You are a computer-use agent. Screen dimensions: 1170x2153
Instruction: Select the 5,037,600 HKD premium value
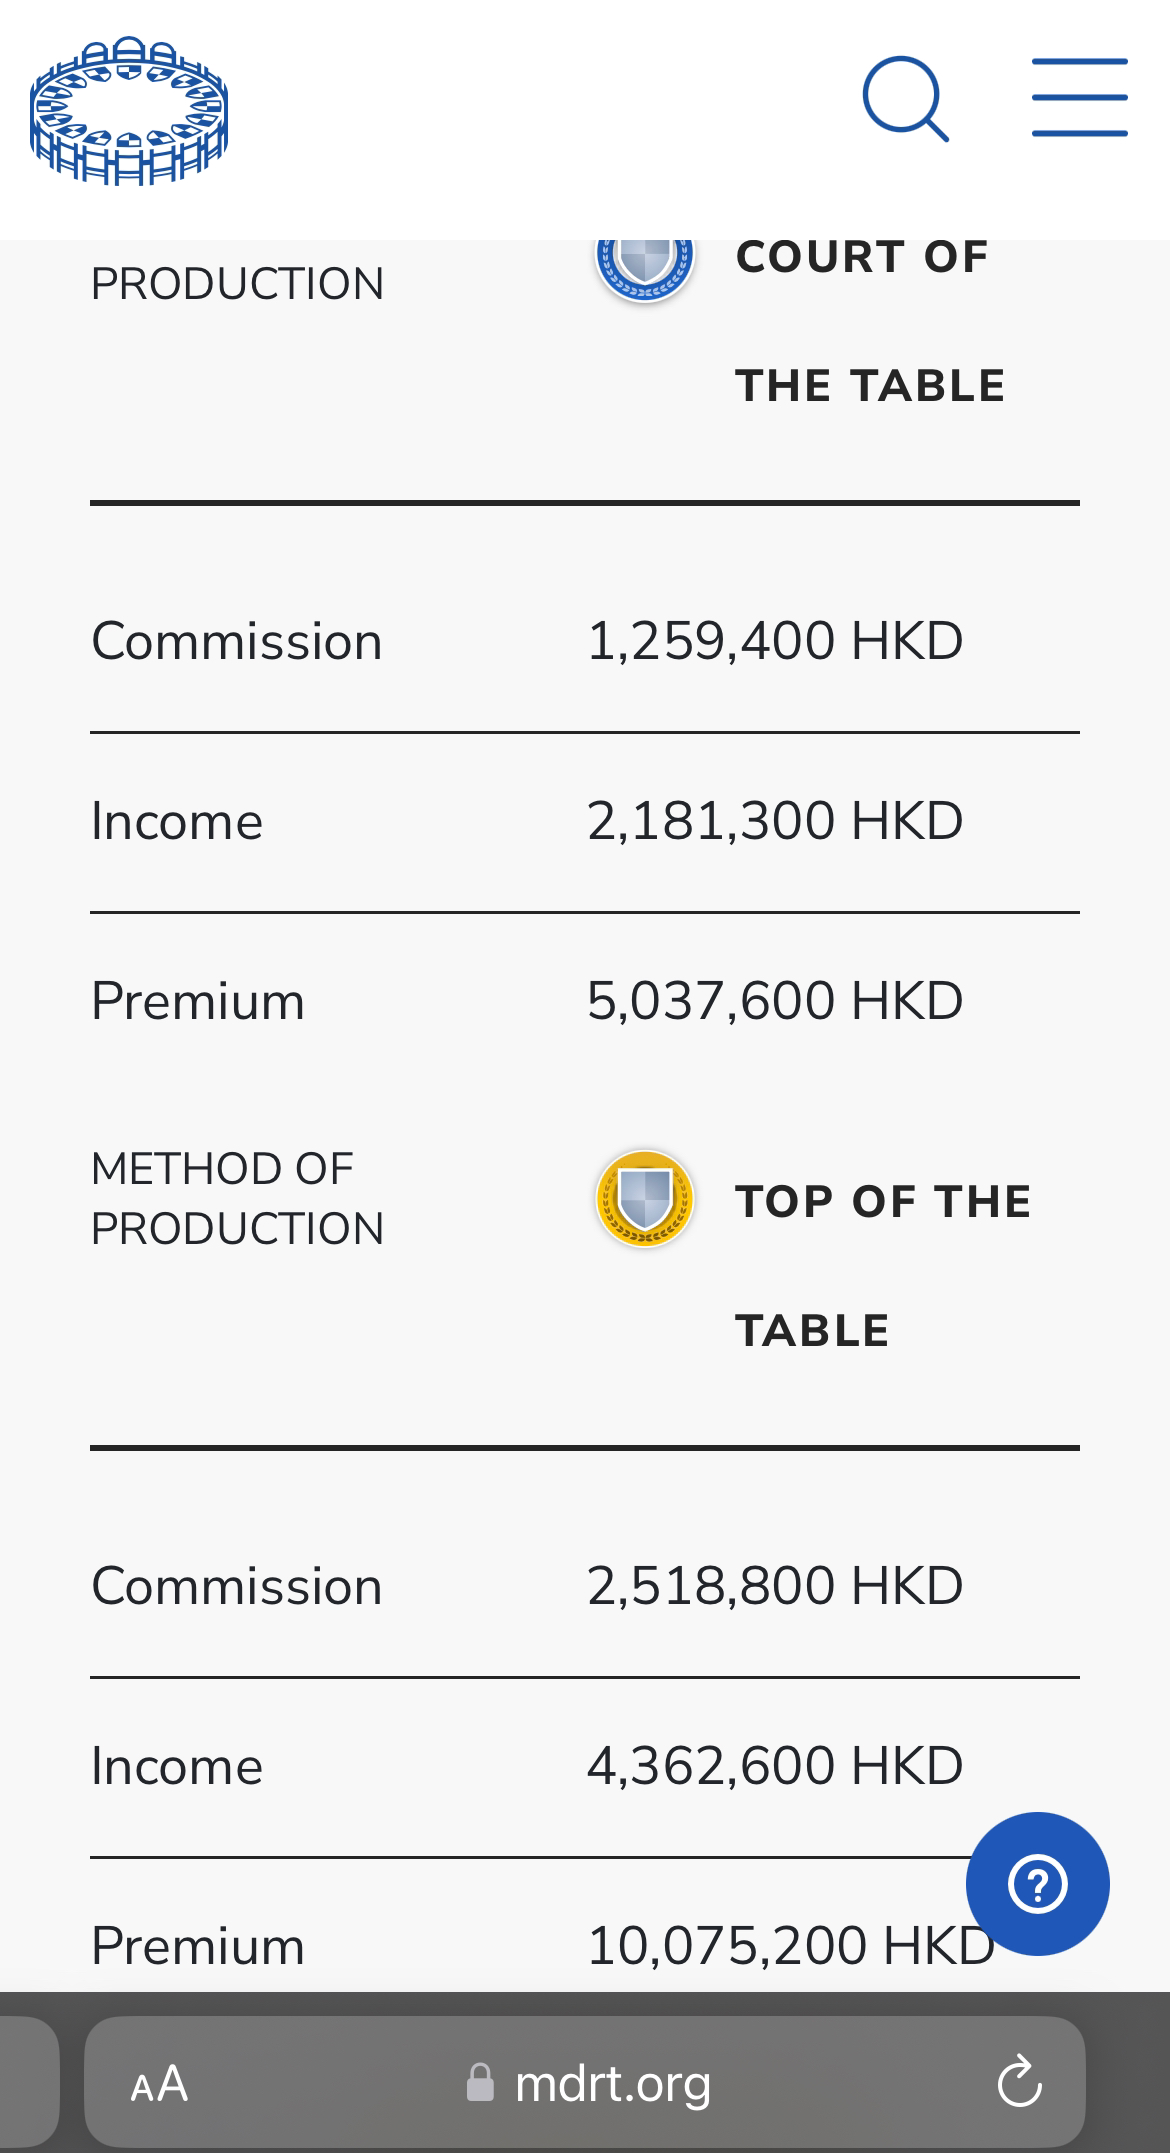click(775, 1001)
